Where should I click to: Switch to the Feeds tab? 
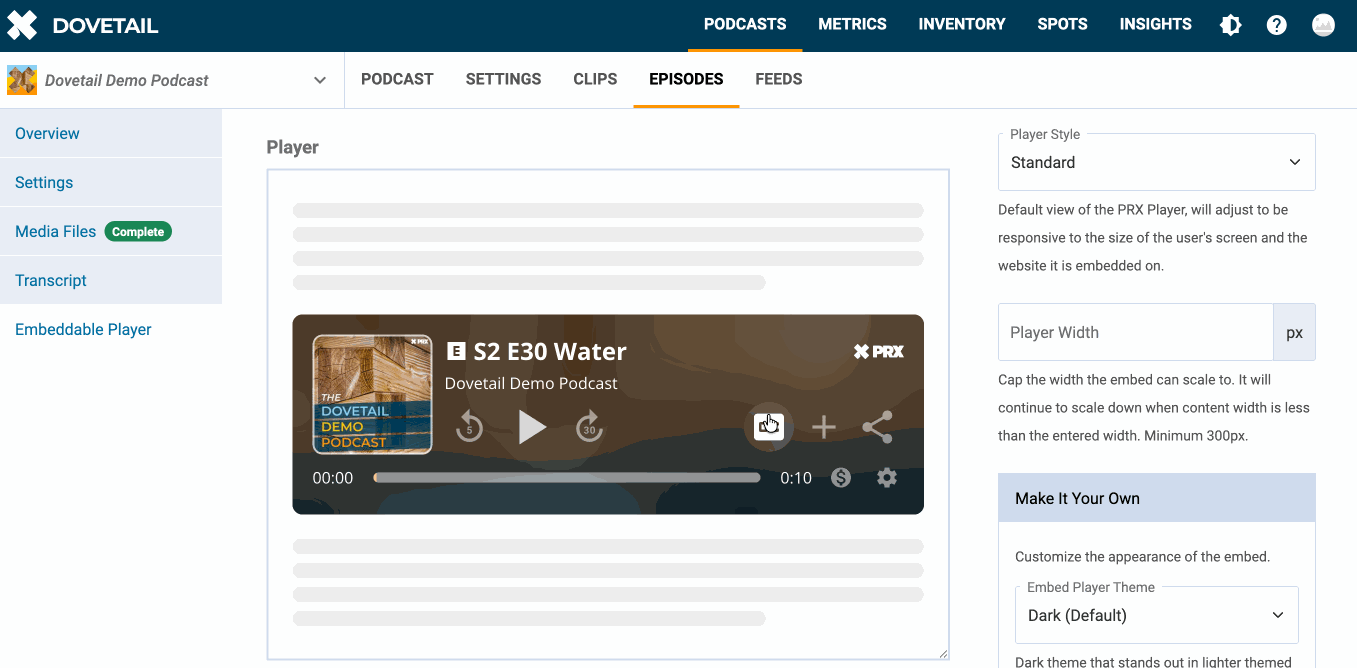coord(778,79)
